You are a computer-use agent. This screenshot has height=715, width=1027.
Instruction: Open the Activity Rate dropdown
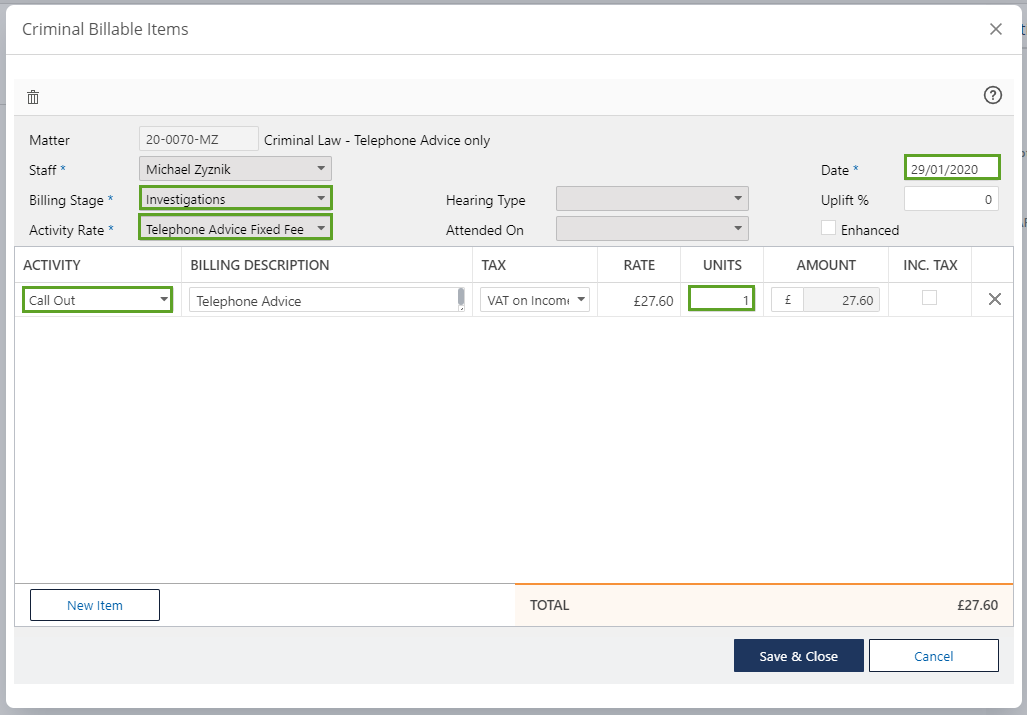pyautogui.click(x=235, y=229)
